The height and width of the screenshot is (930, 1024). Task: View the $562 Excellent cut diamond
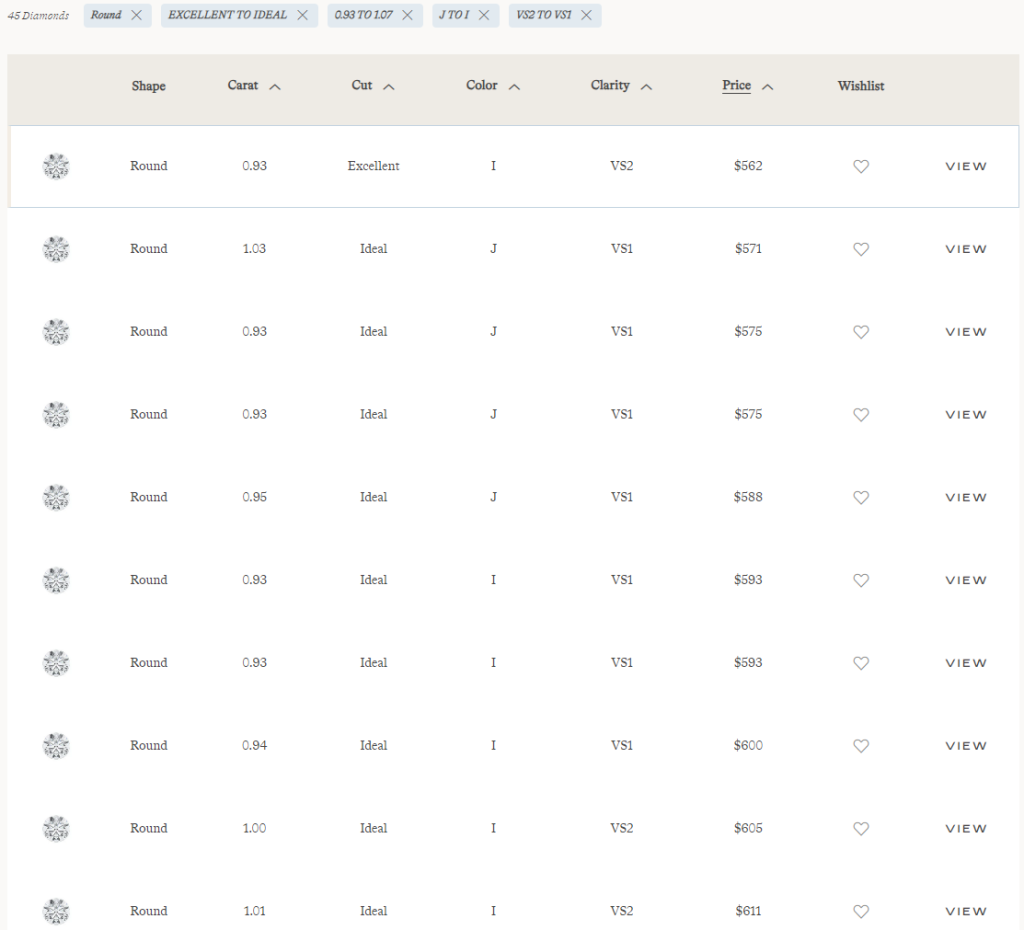click(x=966, y=167)
